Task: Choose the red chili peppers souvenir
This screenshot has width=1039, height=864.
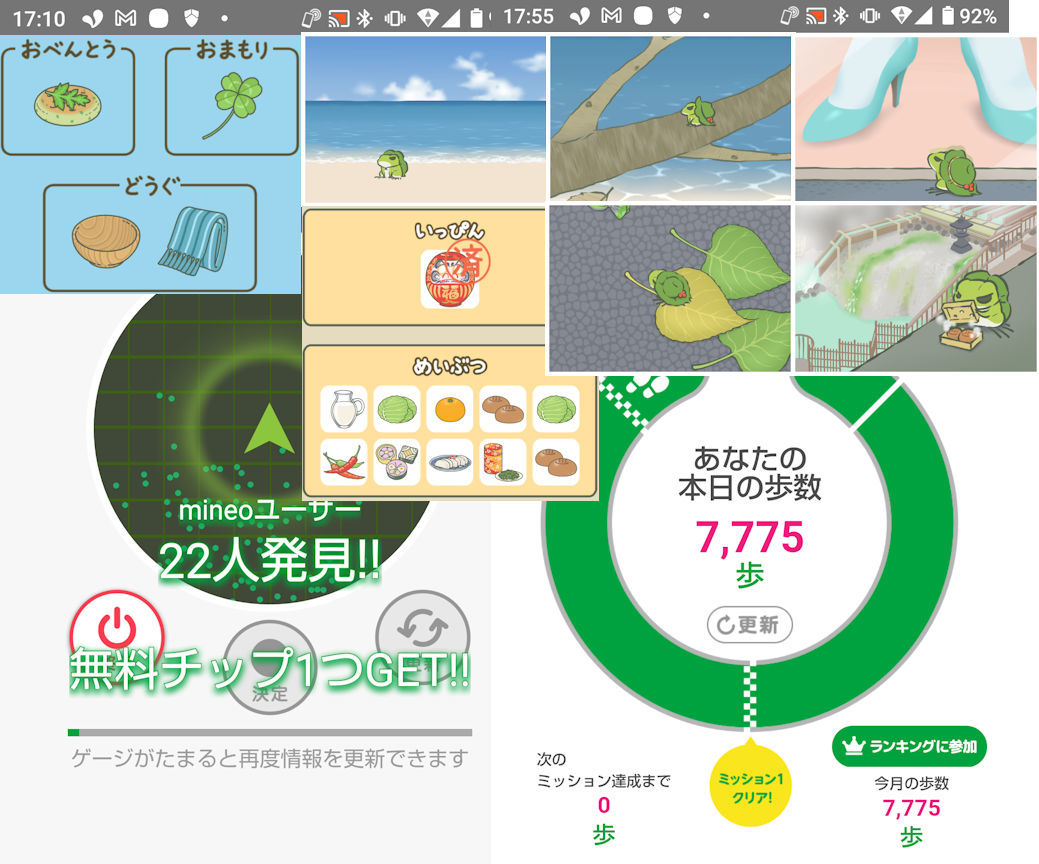Action: pyautogui.click(x=345, y=462)
